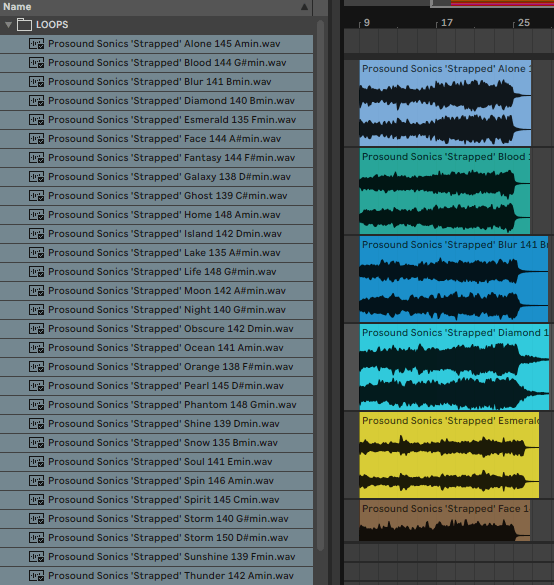
Task: Select the LOOPS folder label
Action: tap(52, 25)
